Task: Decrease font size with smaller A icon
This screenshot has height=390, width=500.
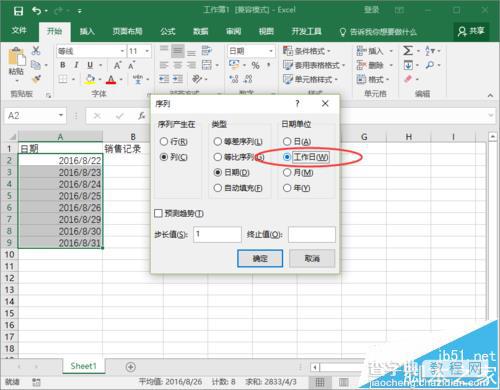Action: 132,65
